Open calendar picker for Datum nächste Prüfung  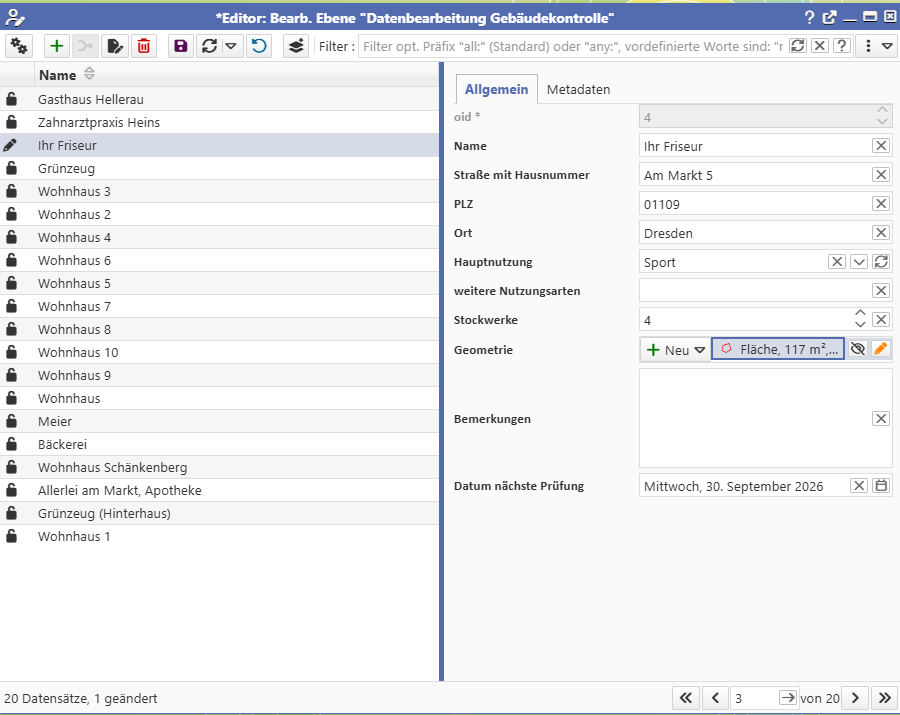tap(881, 486)
